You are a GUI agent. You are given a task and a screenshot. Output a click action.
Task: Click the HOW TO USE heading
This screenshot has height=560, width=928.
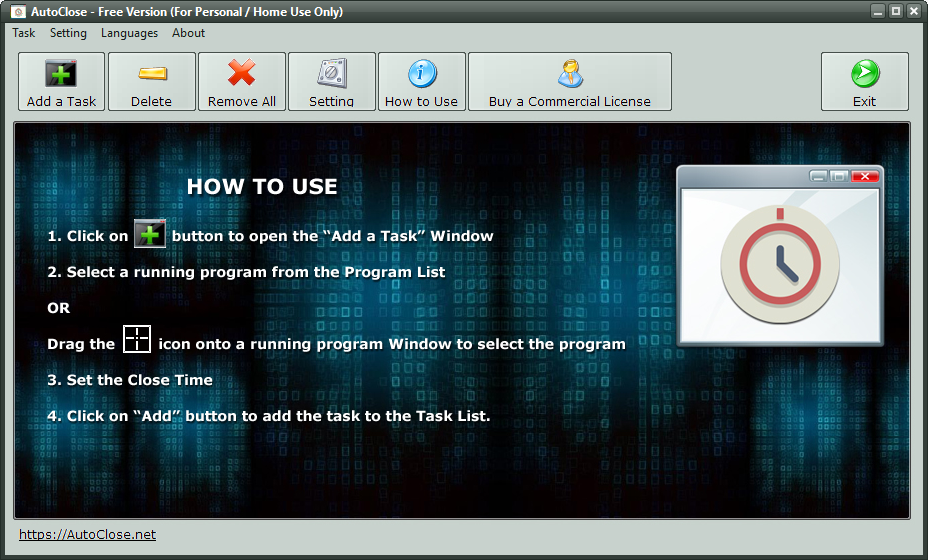click(x=262, y=187)
